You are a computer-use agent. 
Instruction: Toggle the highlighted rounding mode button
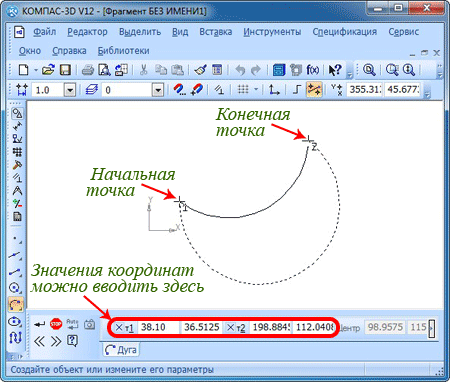click(314, 89)
